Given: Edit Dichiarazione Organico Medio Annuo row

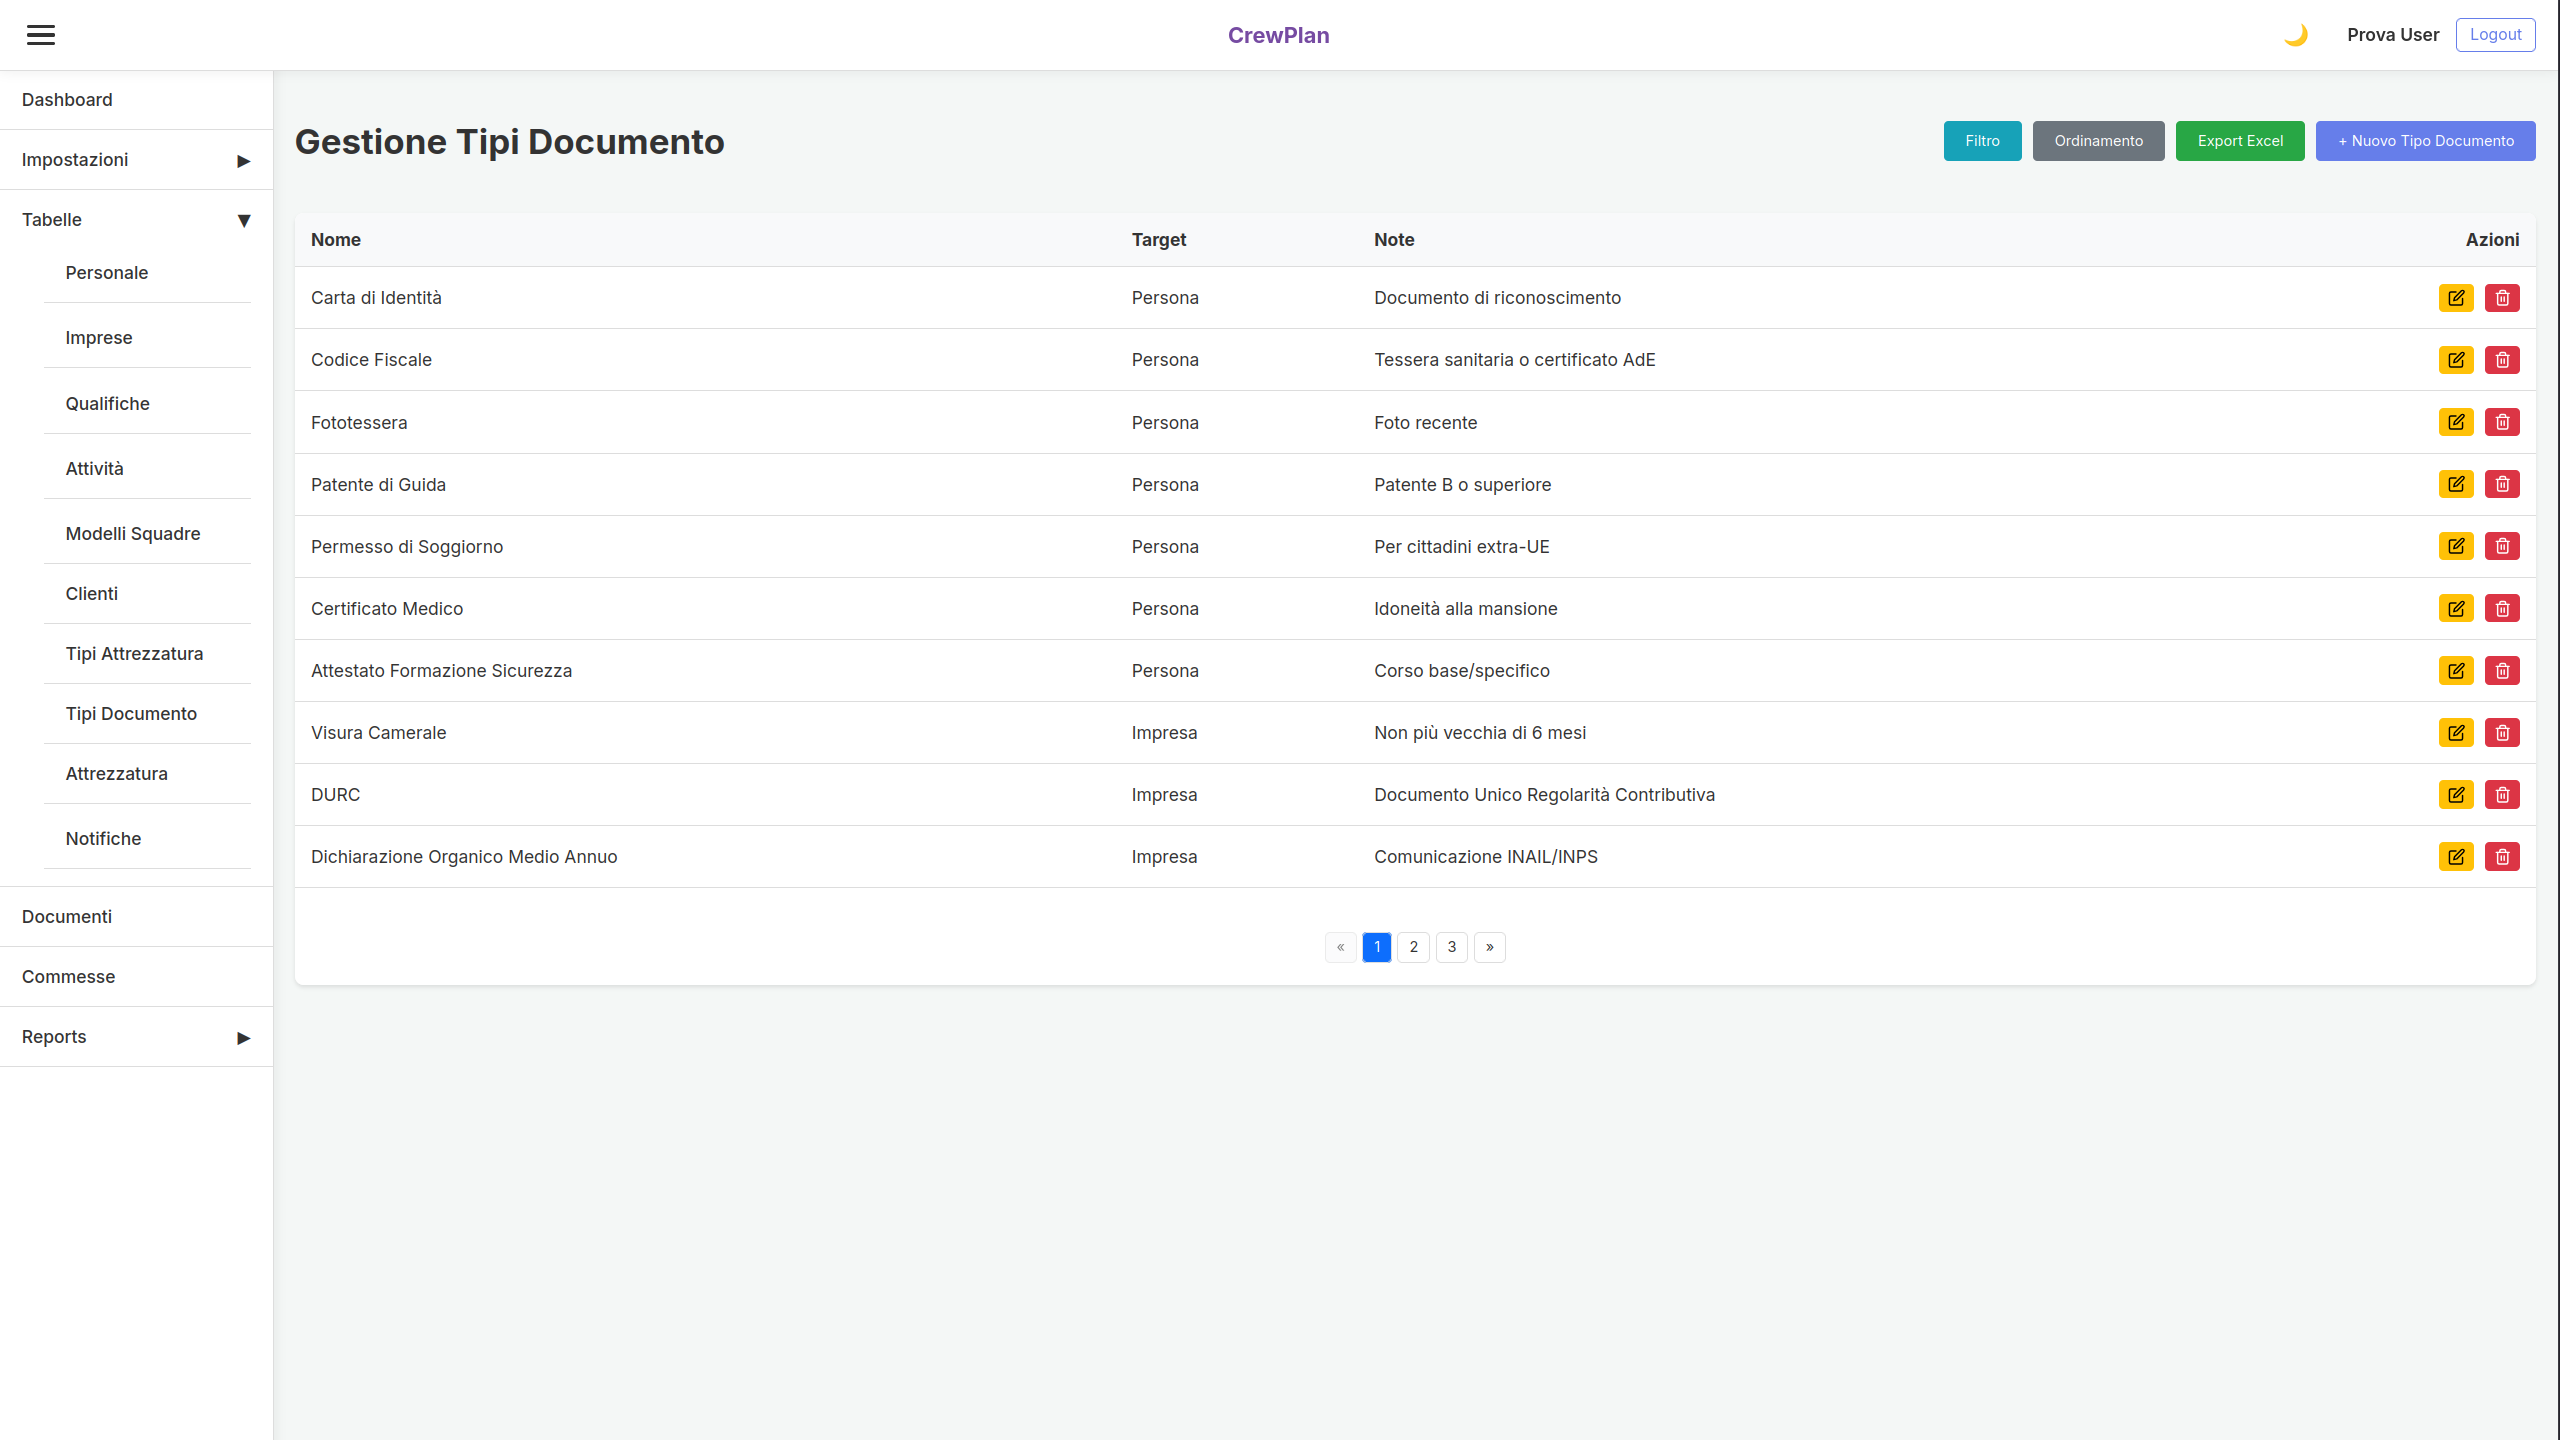Looking at the screenshot, I should (x=2456, y=857).
